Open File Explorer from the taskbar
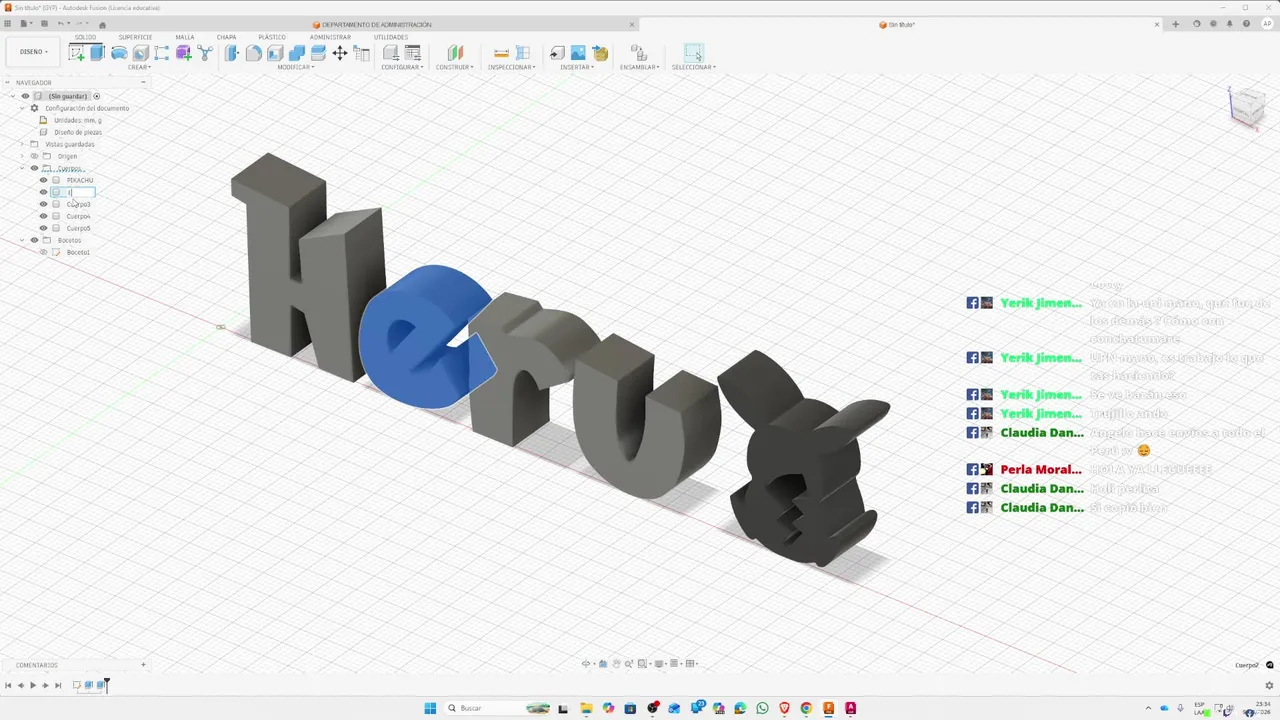Screen dimensions: 1280x720 (x=586, y=708)
